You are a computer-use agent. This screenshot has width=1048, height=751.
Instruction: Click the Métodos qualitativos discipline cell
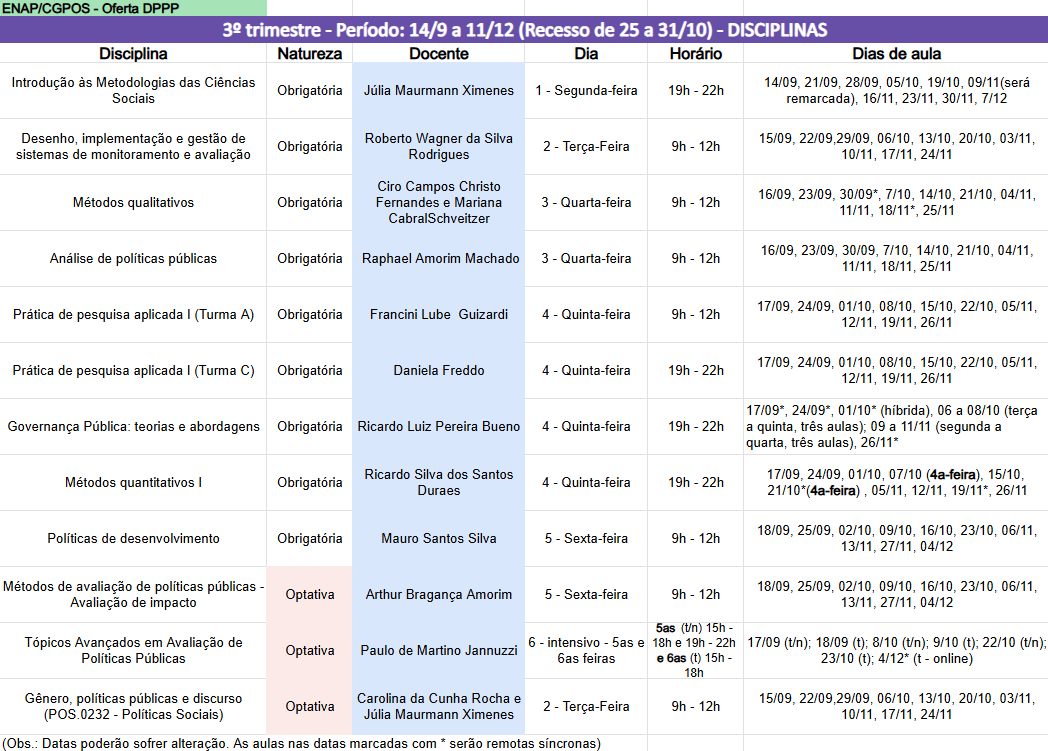[133, 202]
